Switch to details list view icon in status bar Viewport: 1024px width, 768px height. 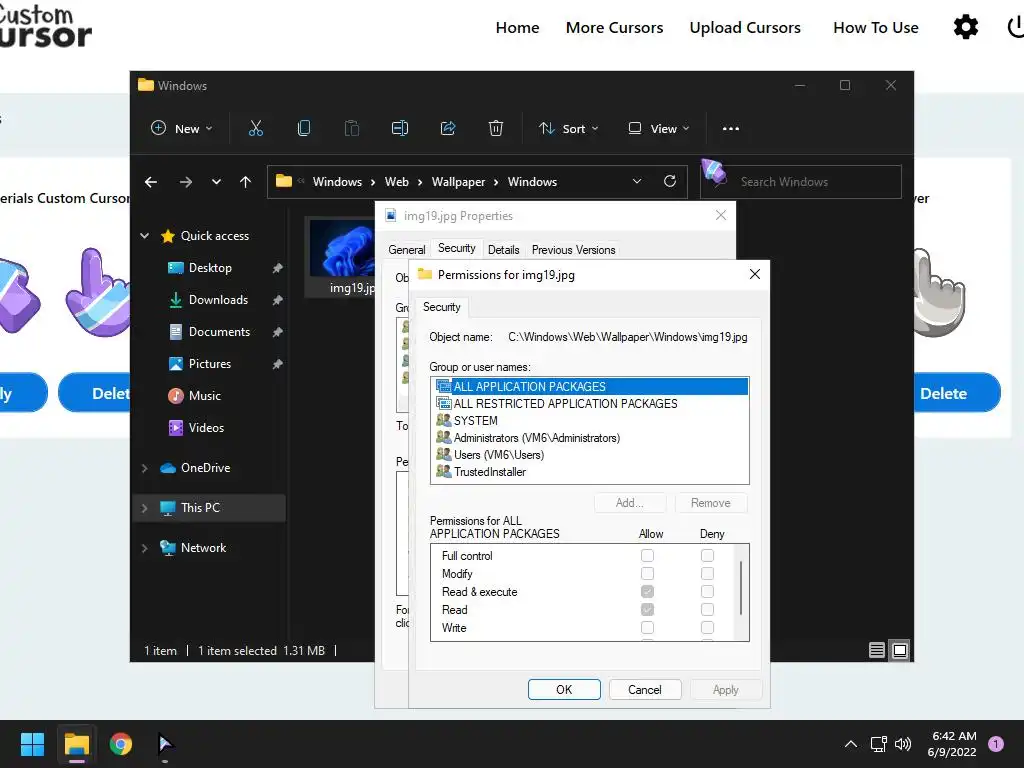876,650
